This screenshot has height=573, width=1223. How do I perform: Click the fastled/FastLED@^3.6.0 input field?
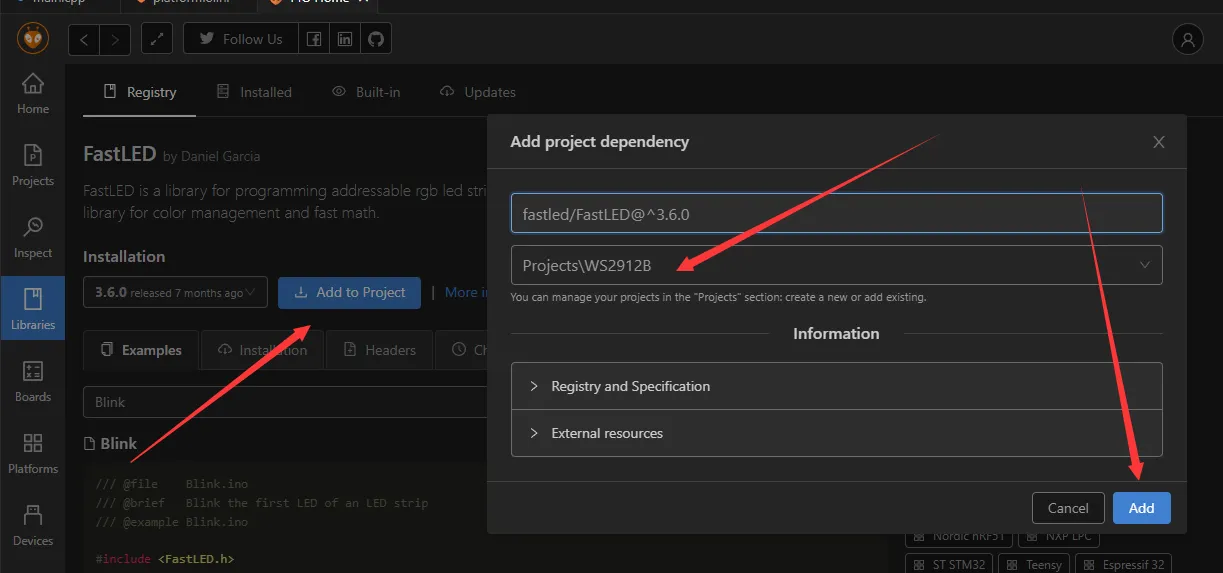point(836,213)
